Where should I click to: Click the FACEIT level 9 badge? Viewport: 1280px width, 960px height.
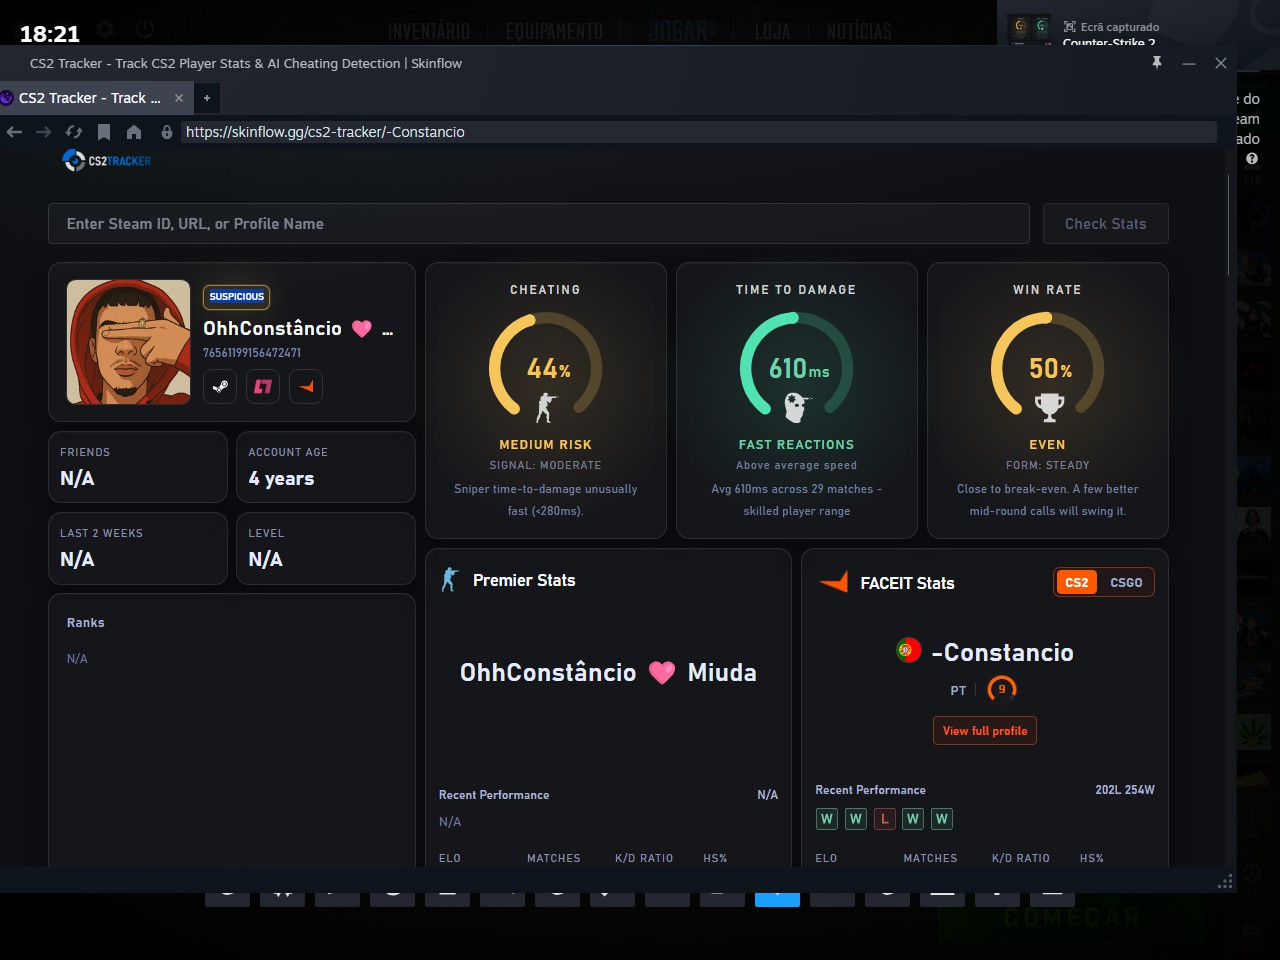point(1002,689)
